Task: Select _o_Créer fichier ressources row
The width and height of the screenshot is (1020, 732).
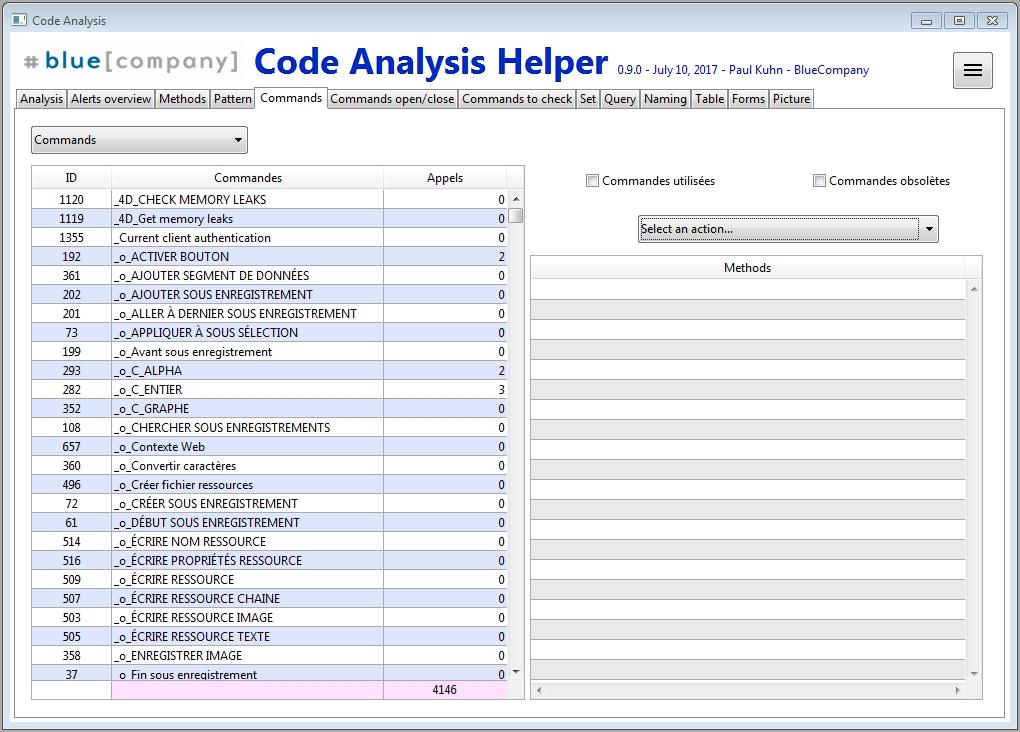Action: (269, 485)
